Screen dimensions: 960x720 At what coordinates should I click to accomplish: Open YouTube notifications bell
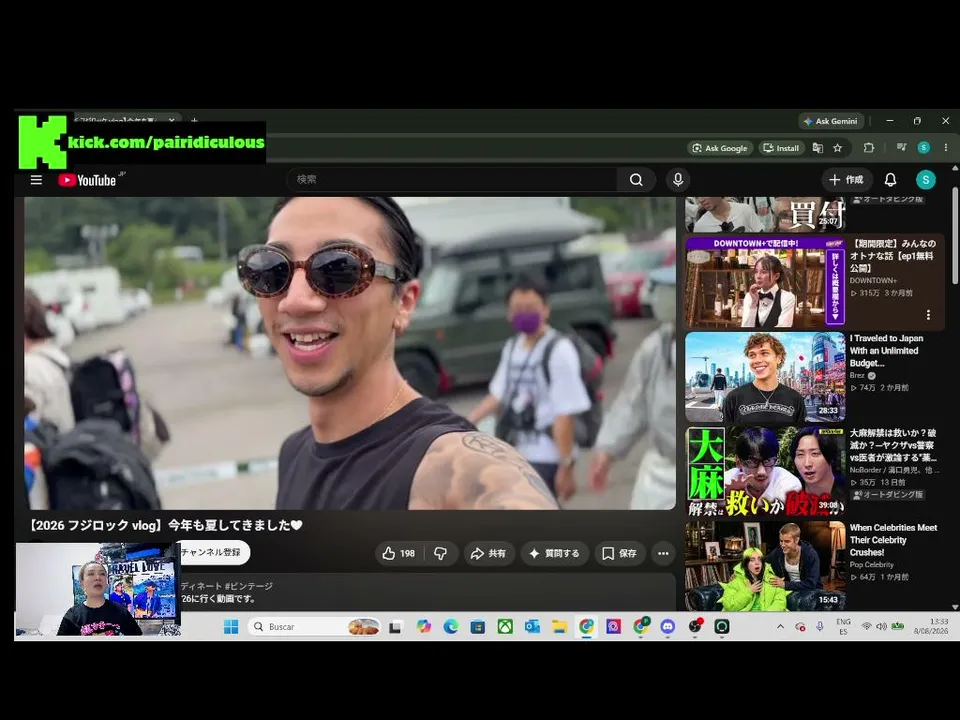890,180
